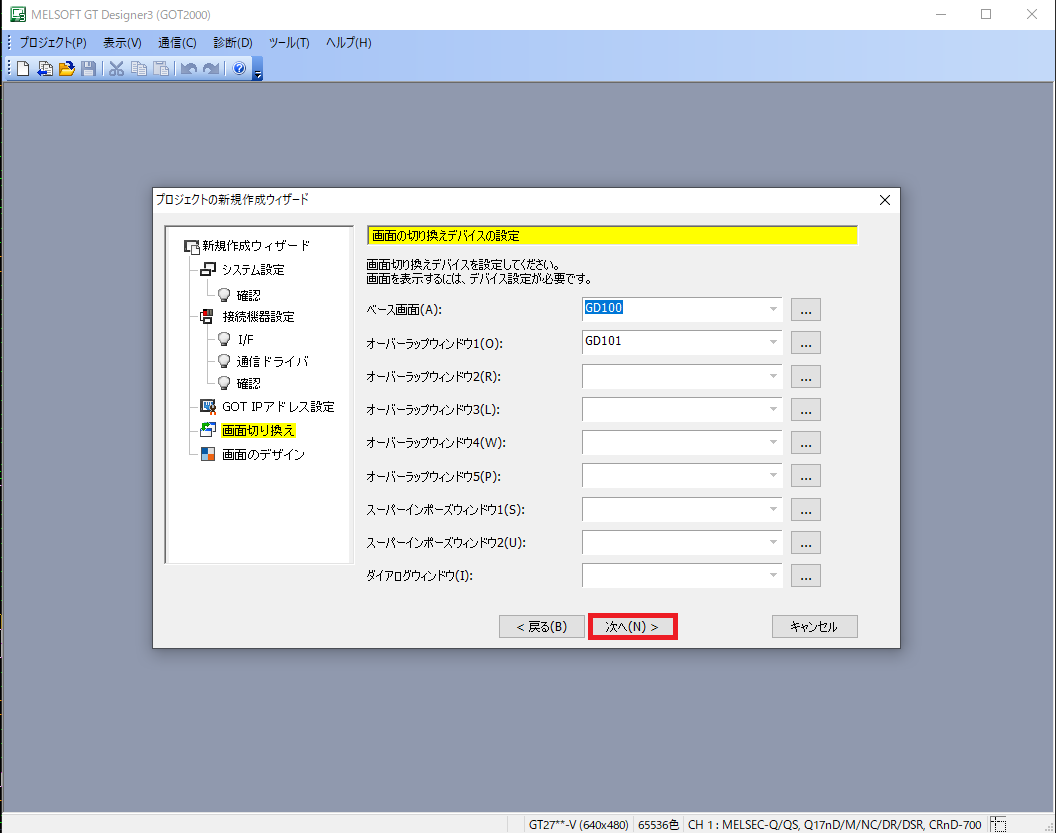Screen dimensions: 1056x833
Task: Click the toolbar options overflow arrow
Action: coord(258,70)
